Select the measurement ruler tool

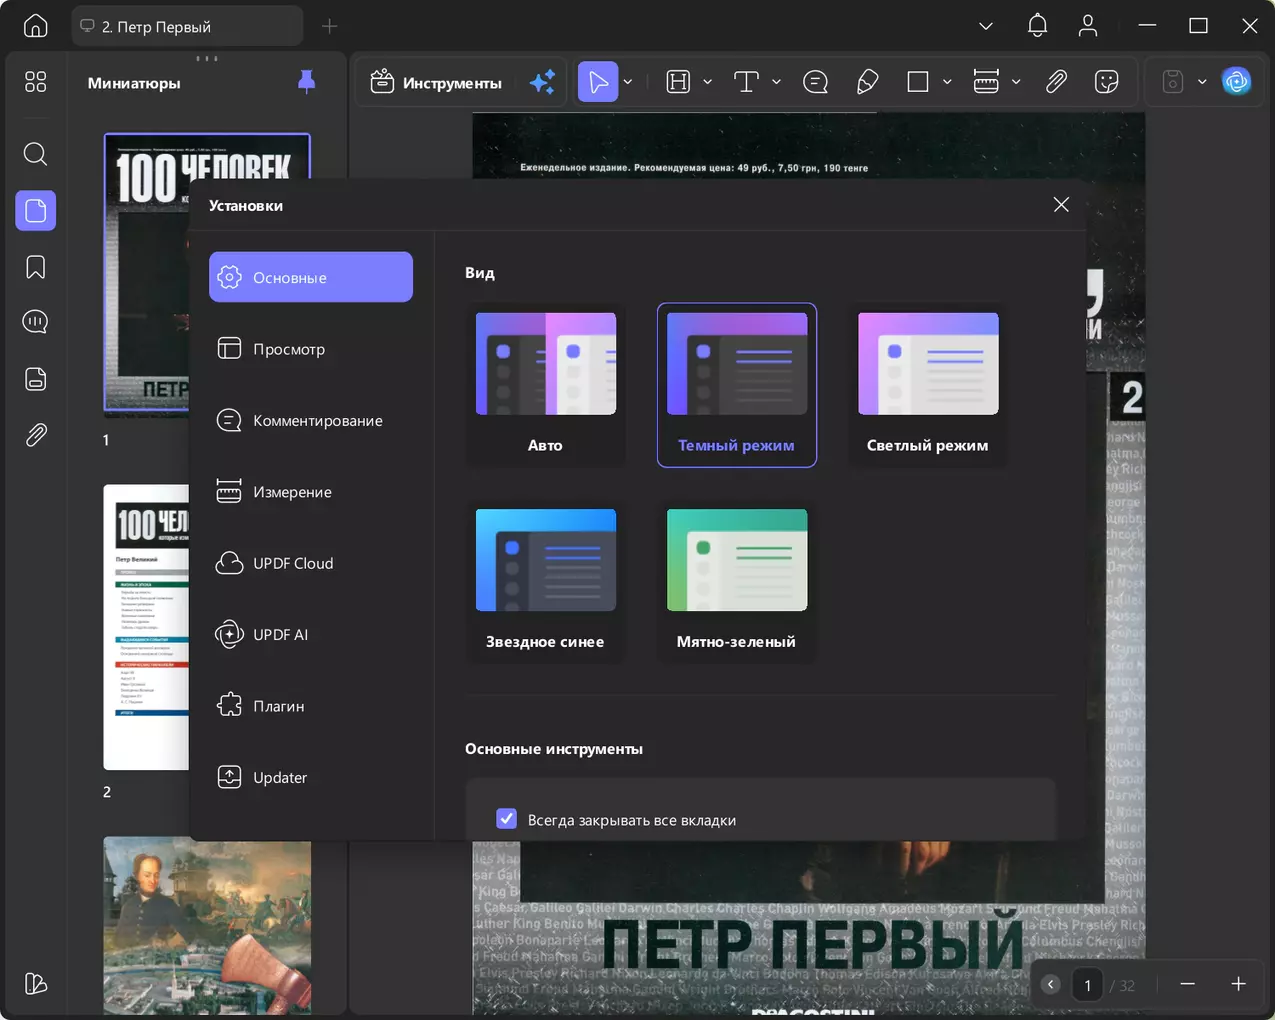pyautogui.click(x=987, y=82)
